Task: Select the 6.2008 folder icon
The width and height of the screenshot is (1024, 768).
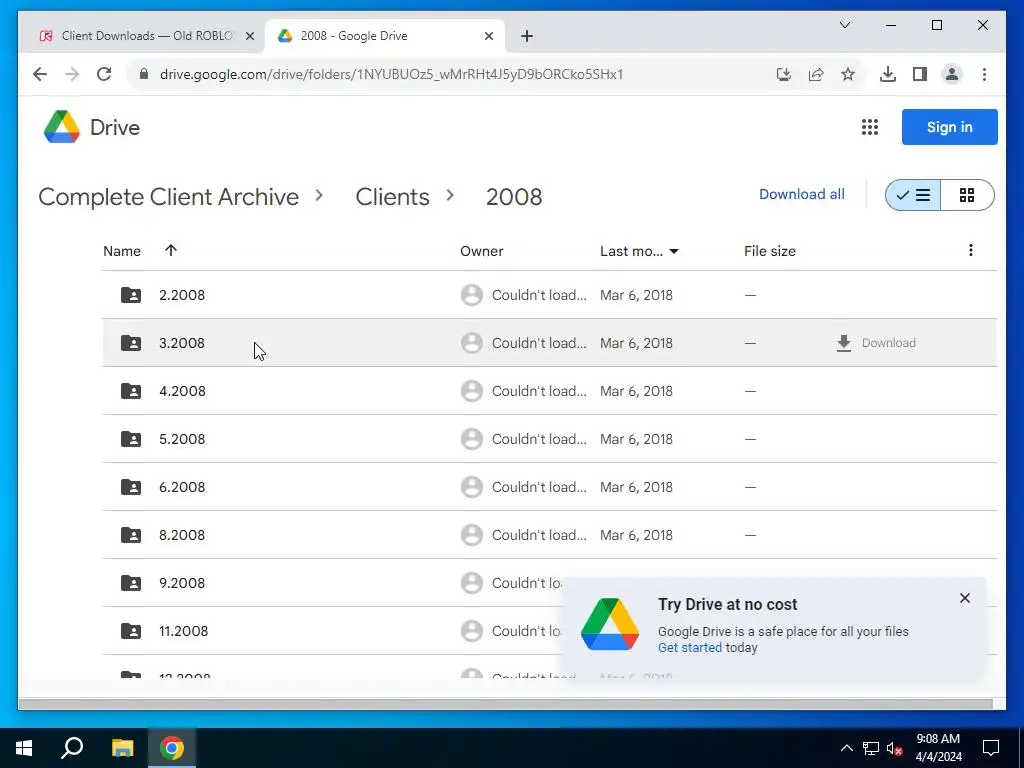Action: pos(131,487)
